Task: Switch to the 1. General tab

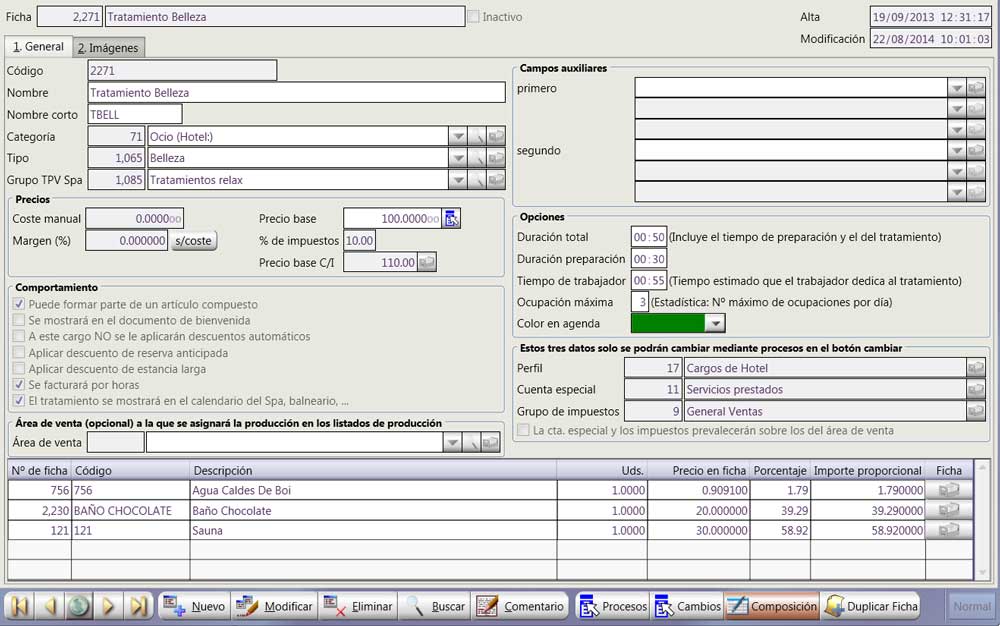Action: (x=38, y=47)
